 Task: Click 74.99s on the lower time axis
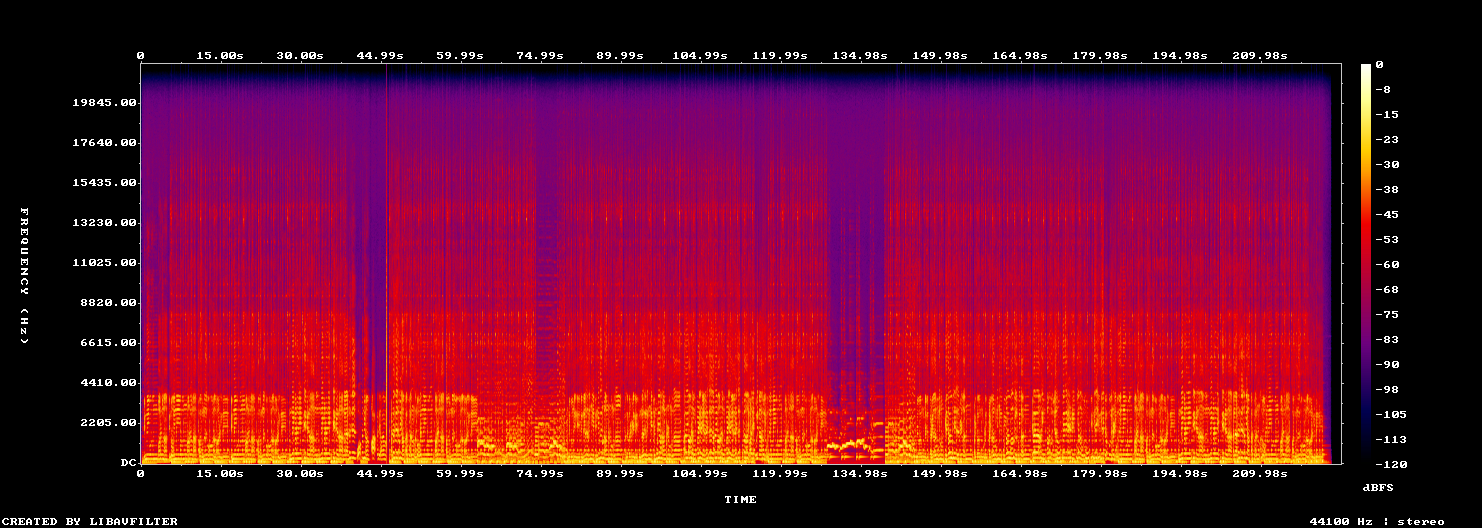(x=540, y=474)
